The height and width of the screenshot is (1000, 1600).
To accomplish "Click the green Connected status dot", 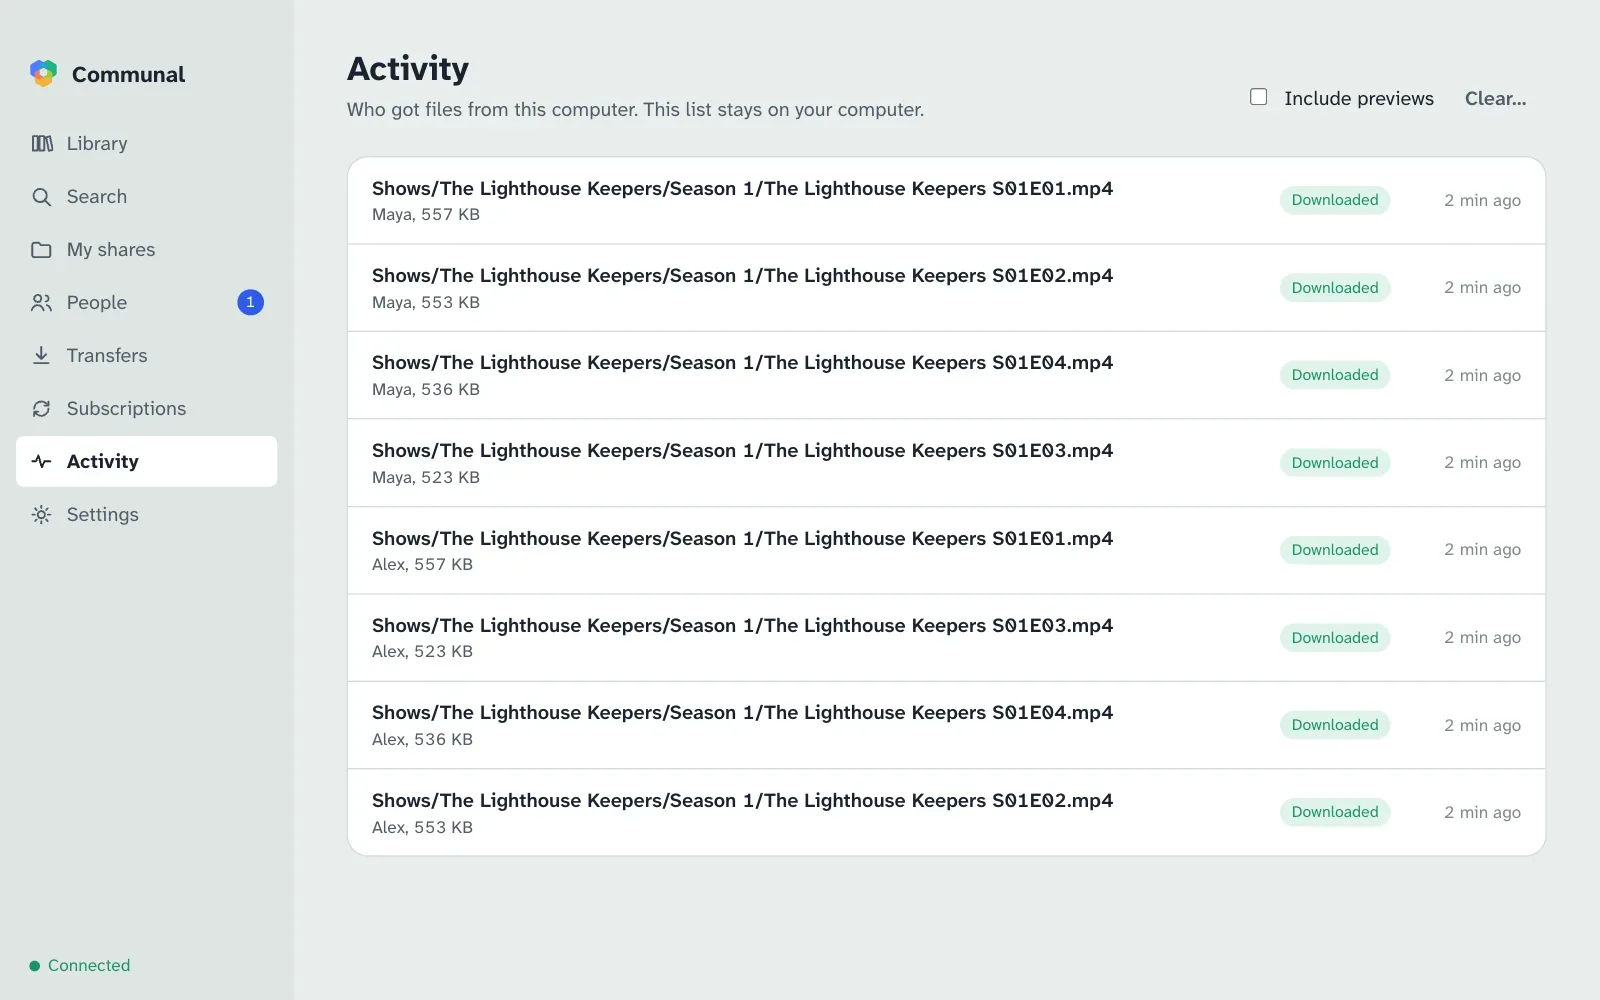I will (35, 966).
